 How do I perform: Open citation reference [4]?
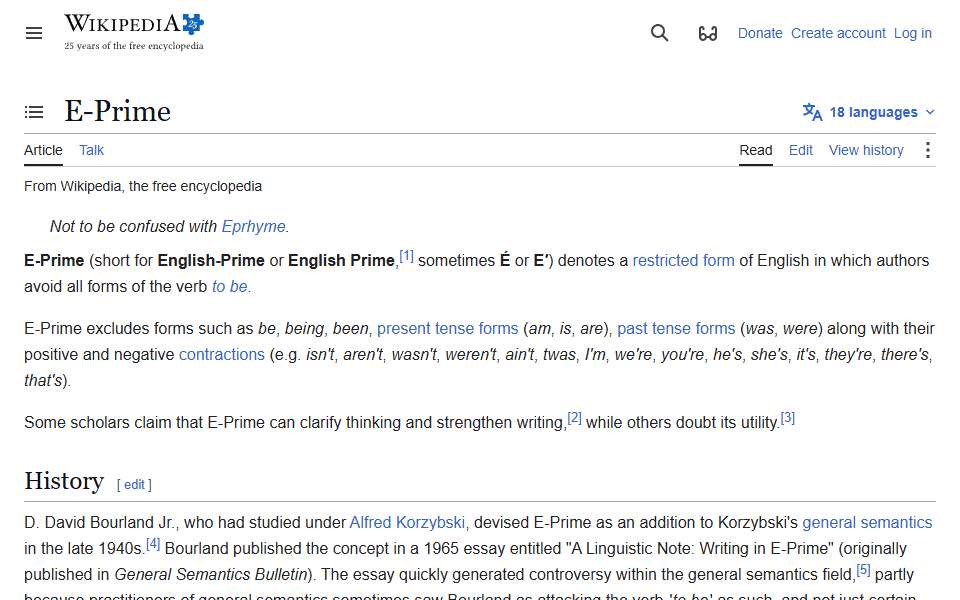(153, 544)
